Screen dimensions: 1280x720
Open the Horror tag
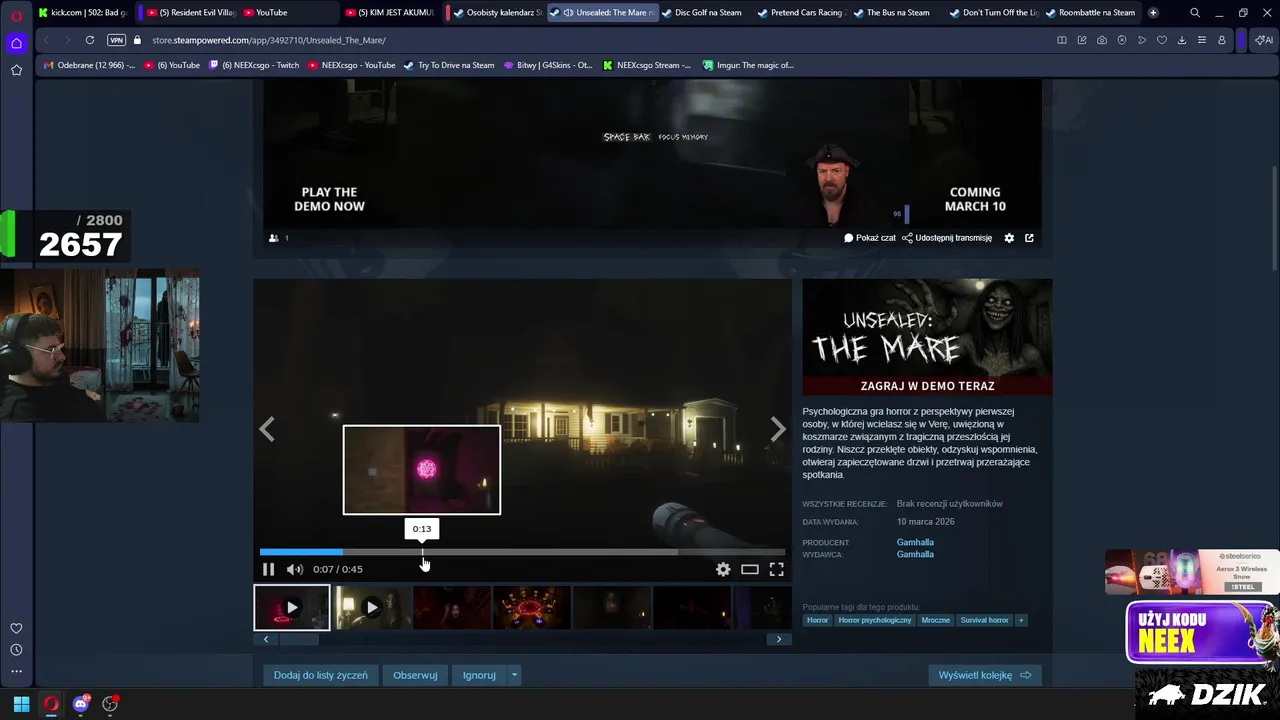818,620
